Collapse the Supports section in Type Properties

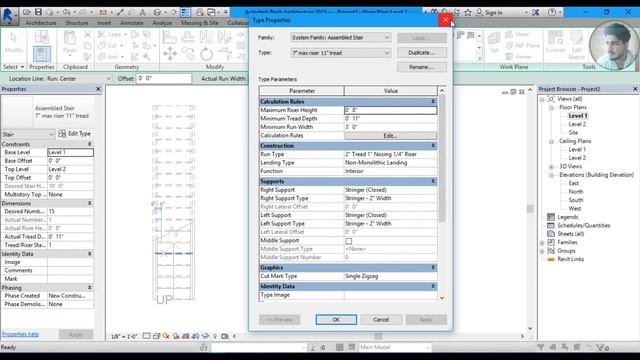(x=433, y=181)
